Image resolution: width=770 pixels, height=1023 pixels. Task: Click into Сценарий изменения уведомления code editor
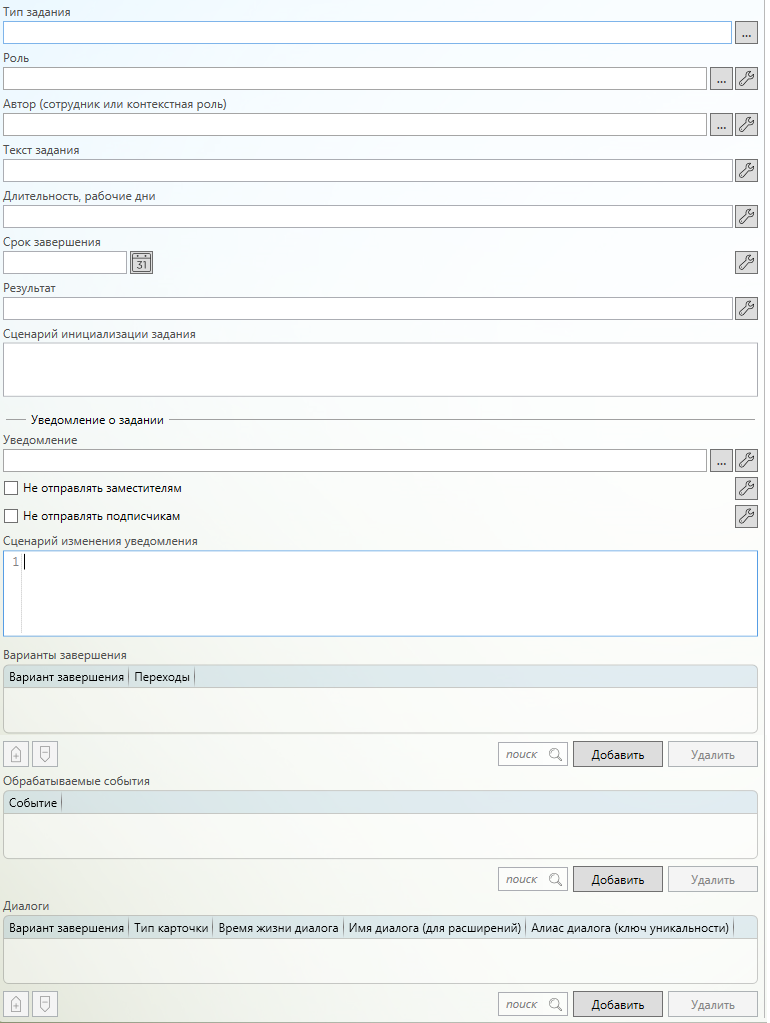click(x=388, y=593)
